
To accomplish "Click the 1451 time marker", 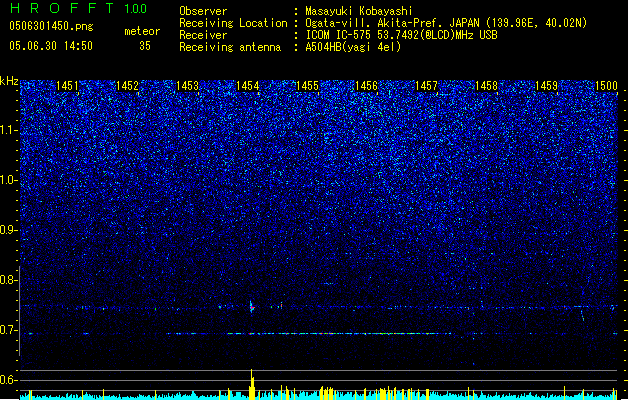I will click(x=67, y=86).
